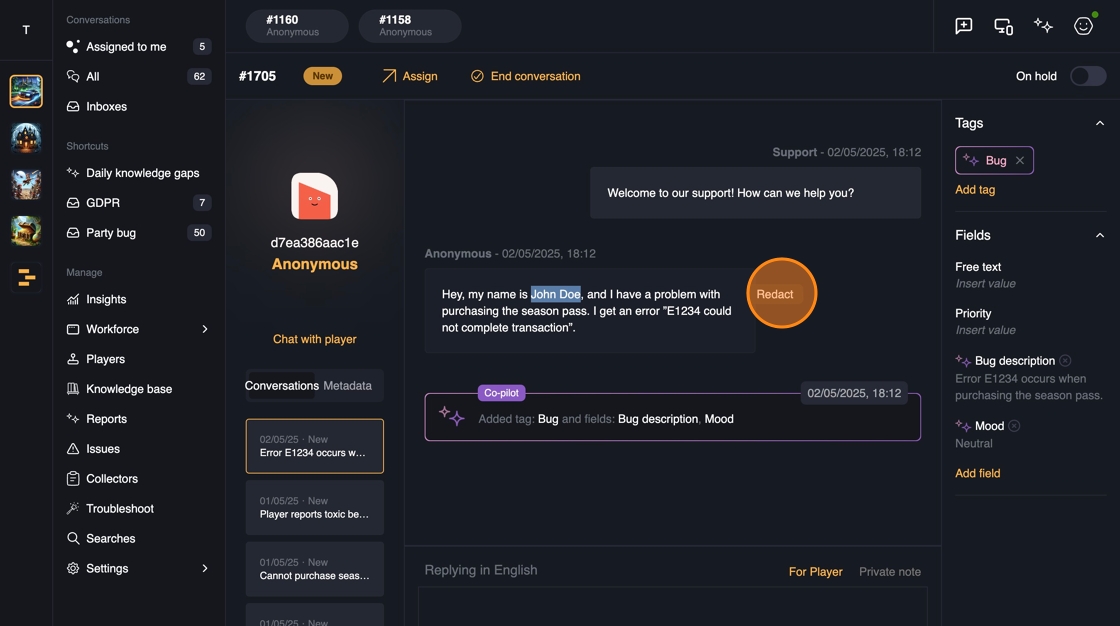Switch to the Conversations tab

click(x=281, y=386)
